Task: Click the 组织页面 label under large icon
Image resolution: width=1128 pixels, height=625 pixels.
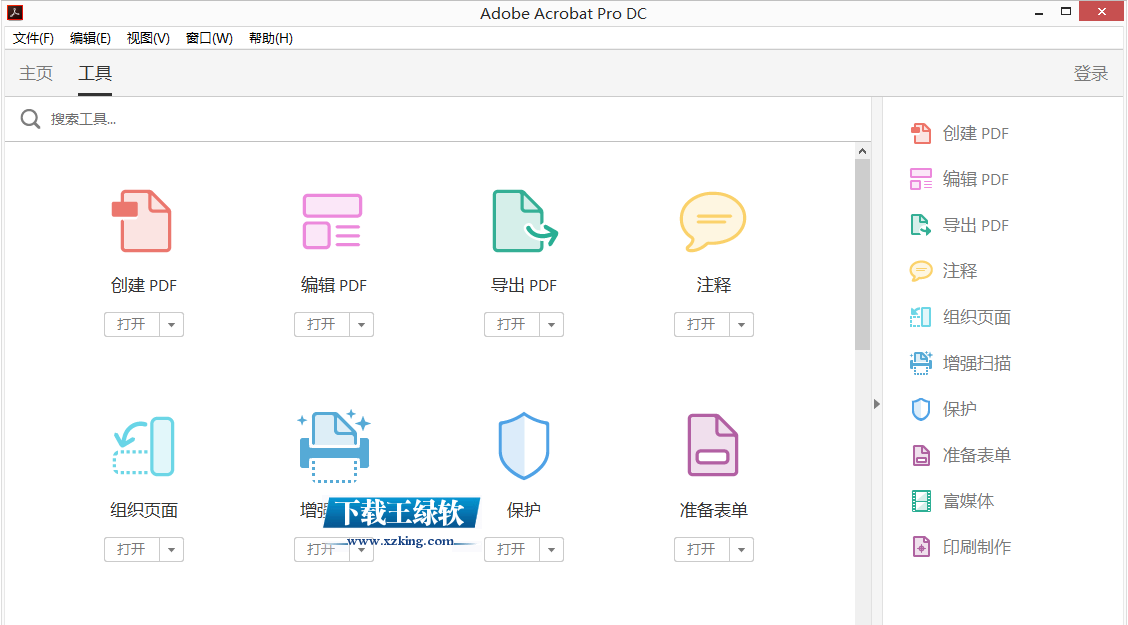Action: tap(144, 510)
